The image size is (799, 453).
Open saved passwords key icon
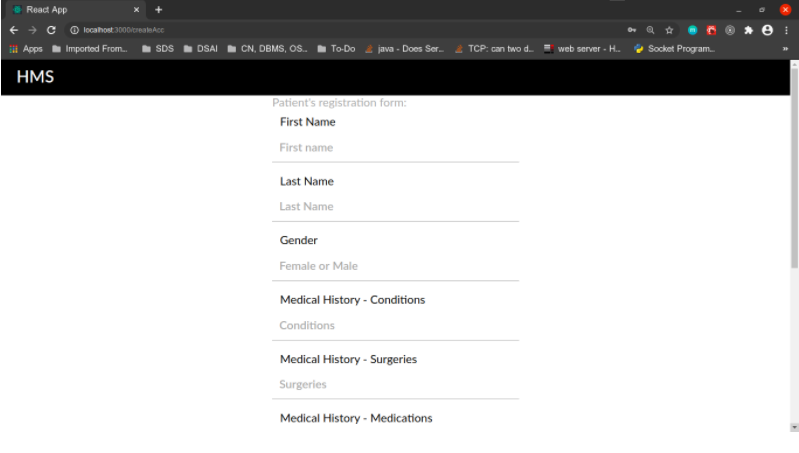coord(632,30)
